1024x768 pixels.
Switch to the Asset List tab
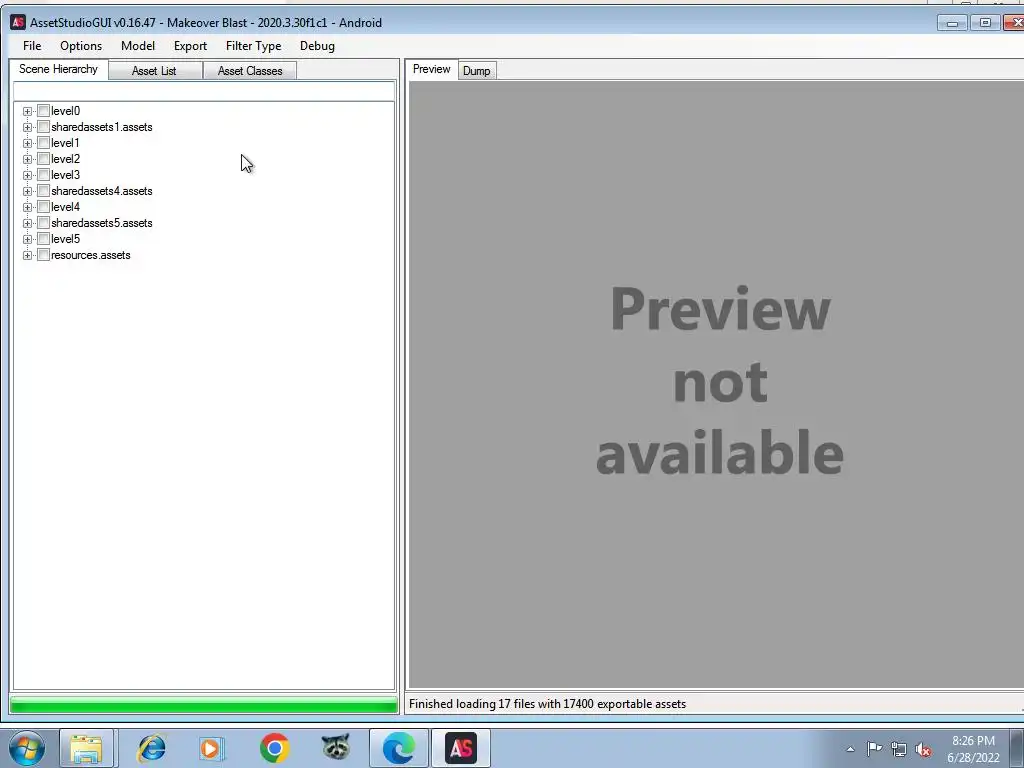click(154, 71)
